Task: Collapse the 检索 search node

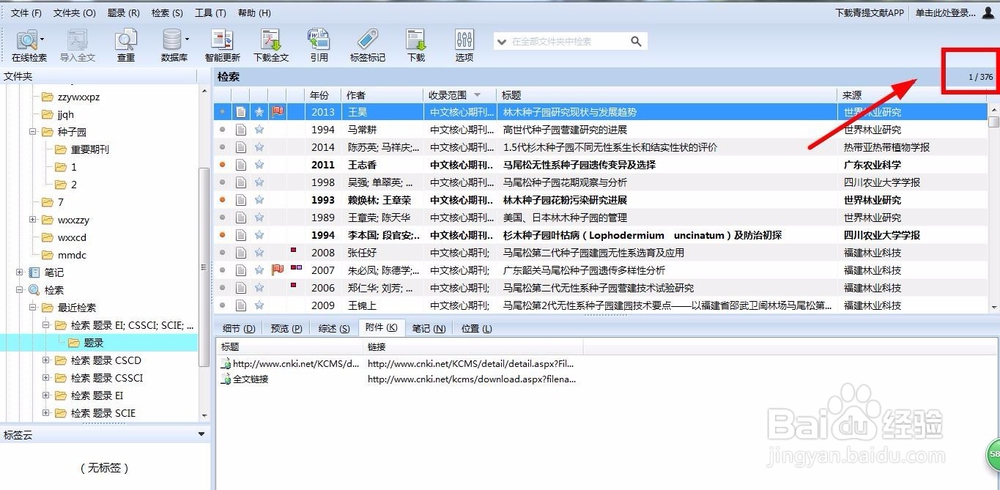Action: (x=20, y=290)
